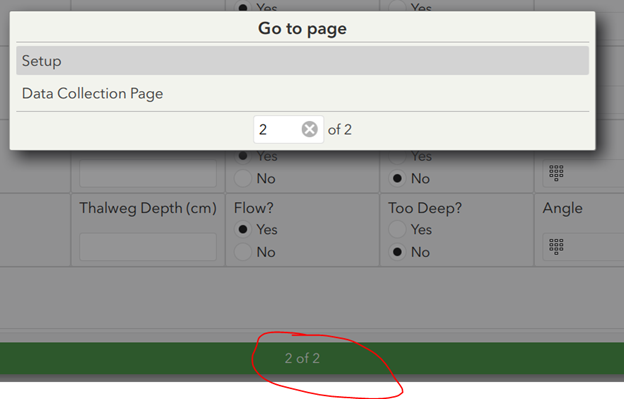Click the Too Deep? question label
The width and height of the screenshot is (624, 399).
pyautogui.click(x=425, y=208)
